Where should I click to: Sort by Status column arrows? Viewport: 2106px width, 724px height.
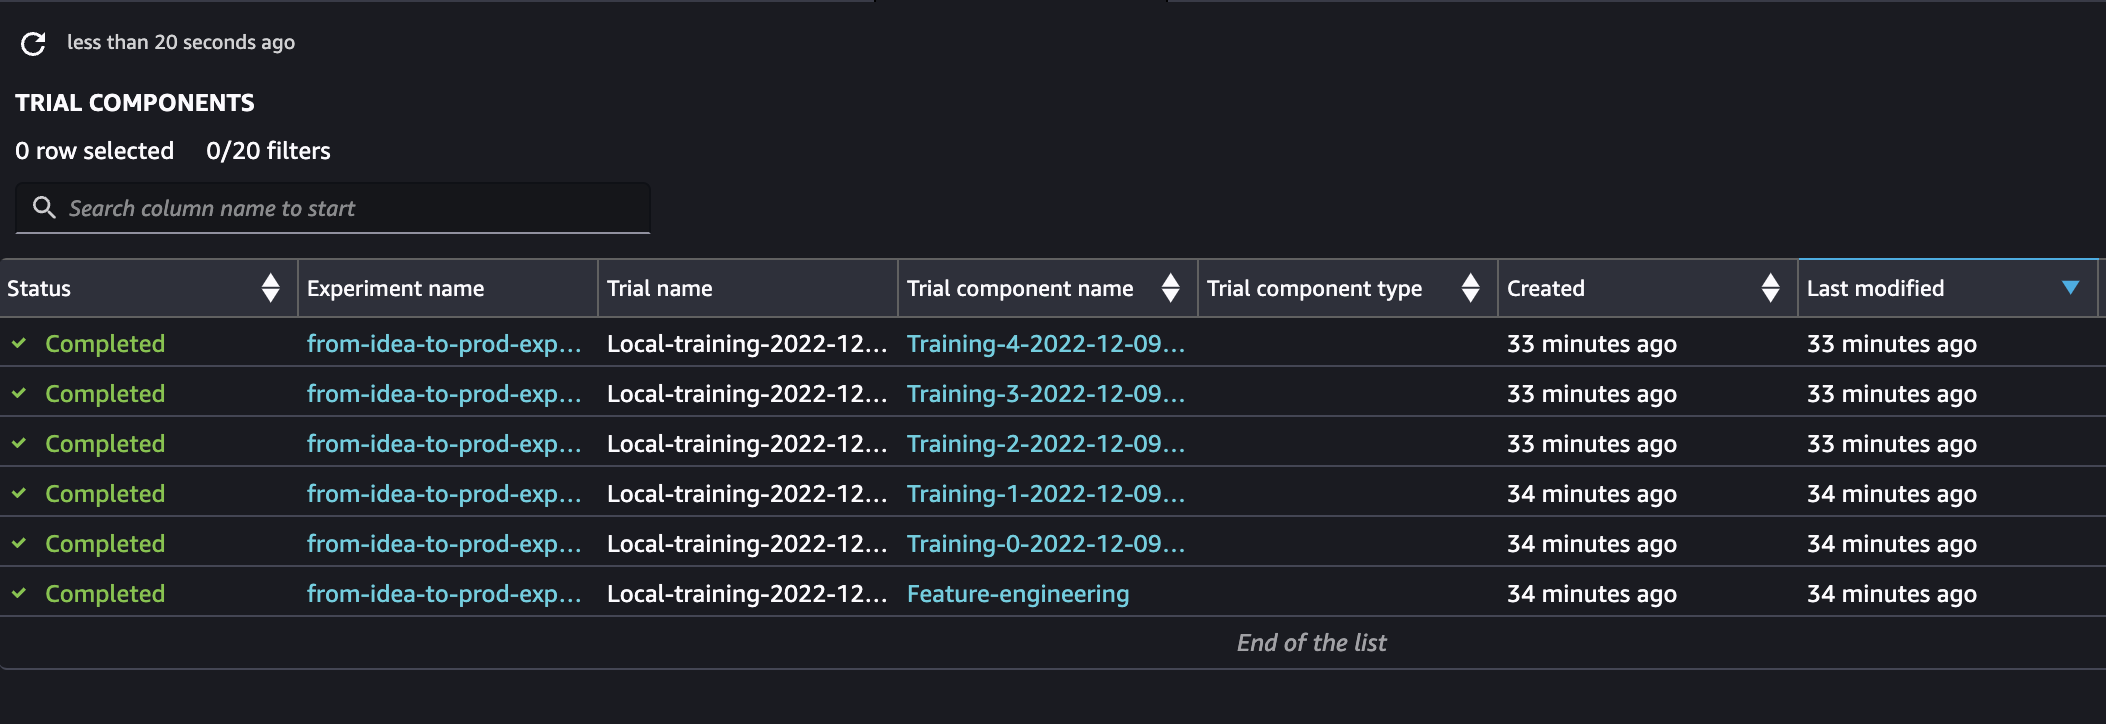pos(270,288)
